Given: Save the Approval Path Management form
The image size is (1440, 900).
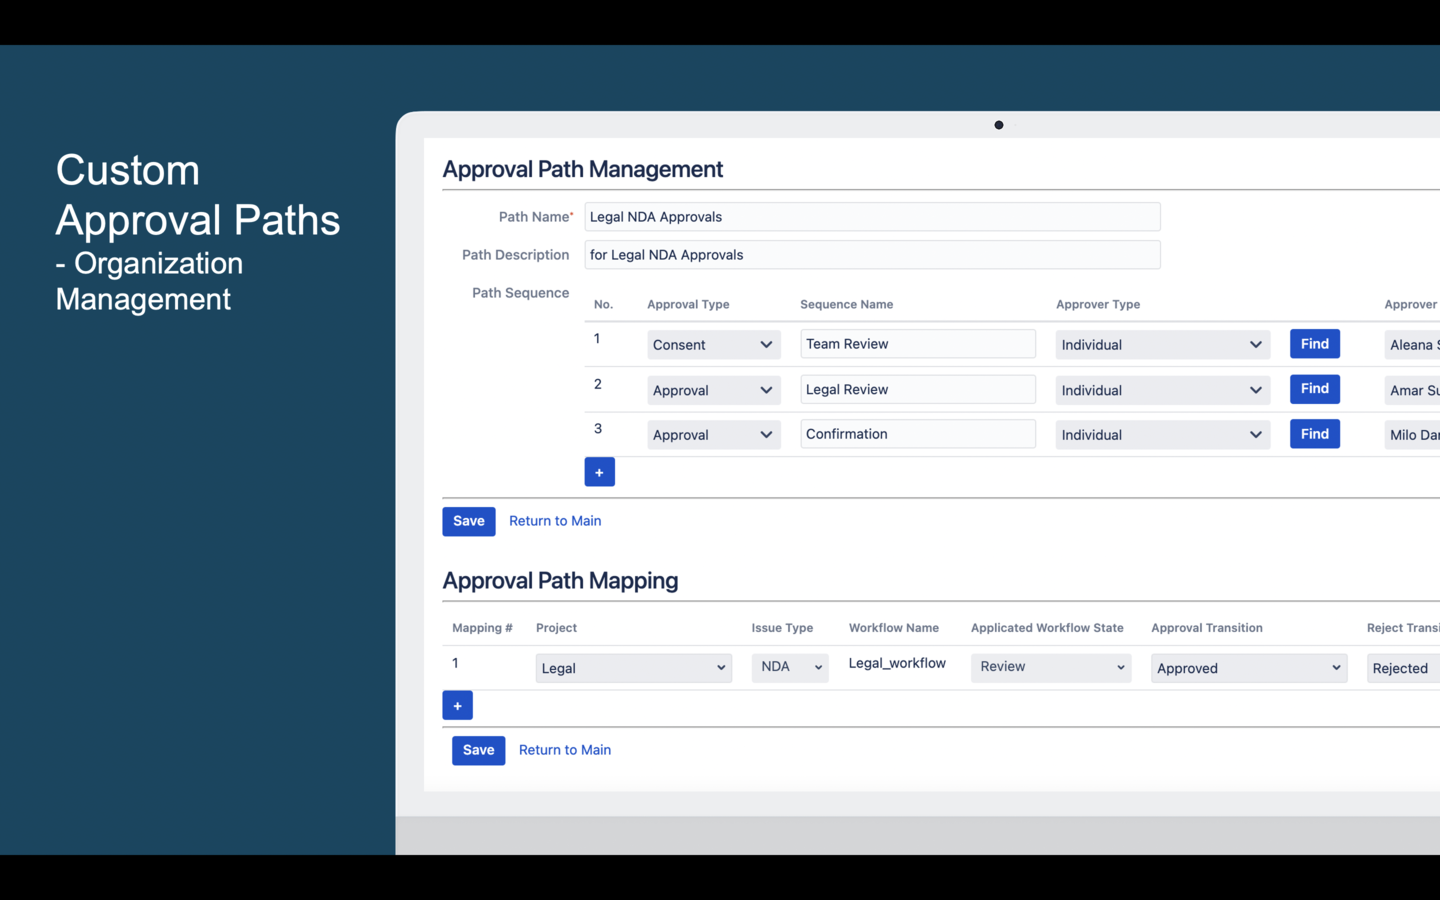Looking at the screenshot, I should click(x=469, y=521).
